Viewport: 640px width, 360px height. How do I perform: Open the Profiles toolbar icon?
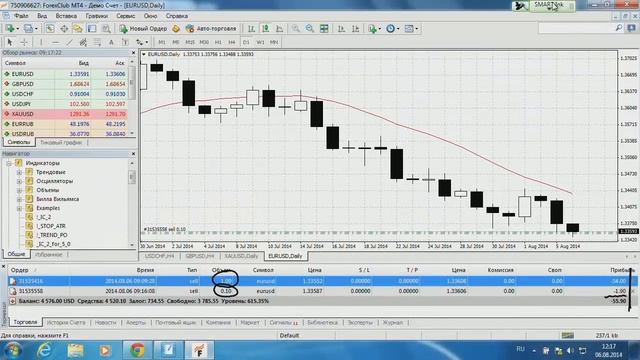pos(29,29)
